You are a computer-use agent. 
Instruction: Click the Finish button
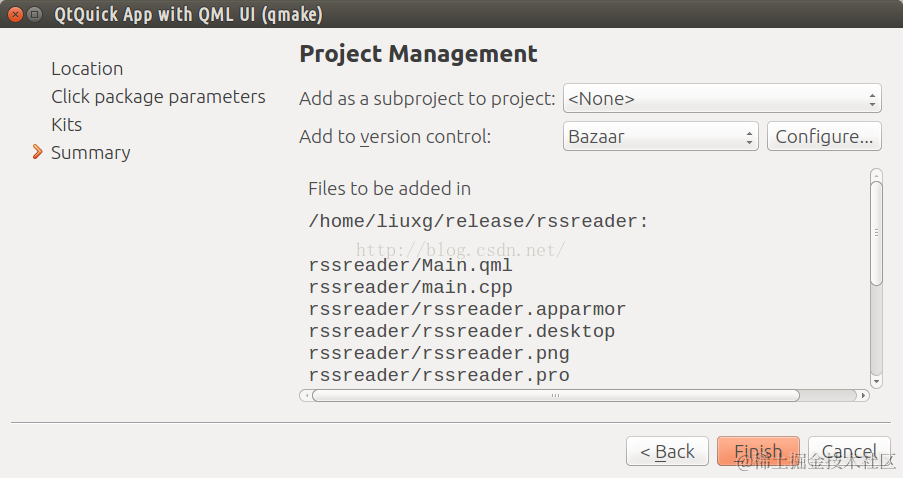click(x=757, y=452)
